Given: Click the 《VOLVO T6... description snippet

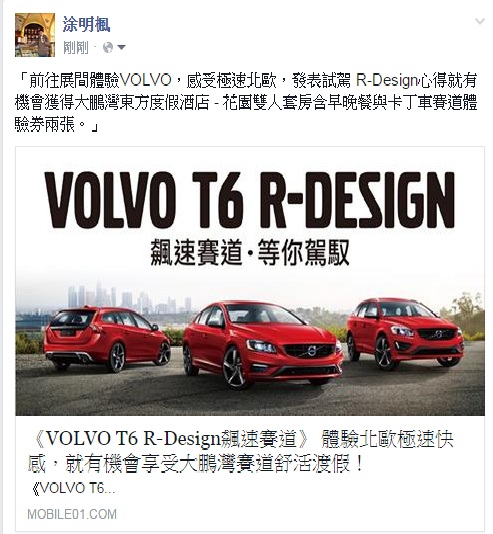Looking at the screenshot, I should click(x=73, y=488).
